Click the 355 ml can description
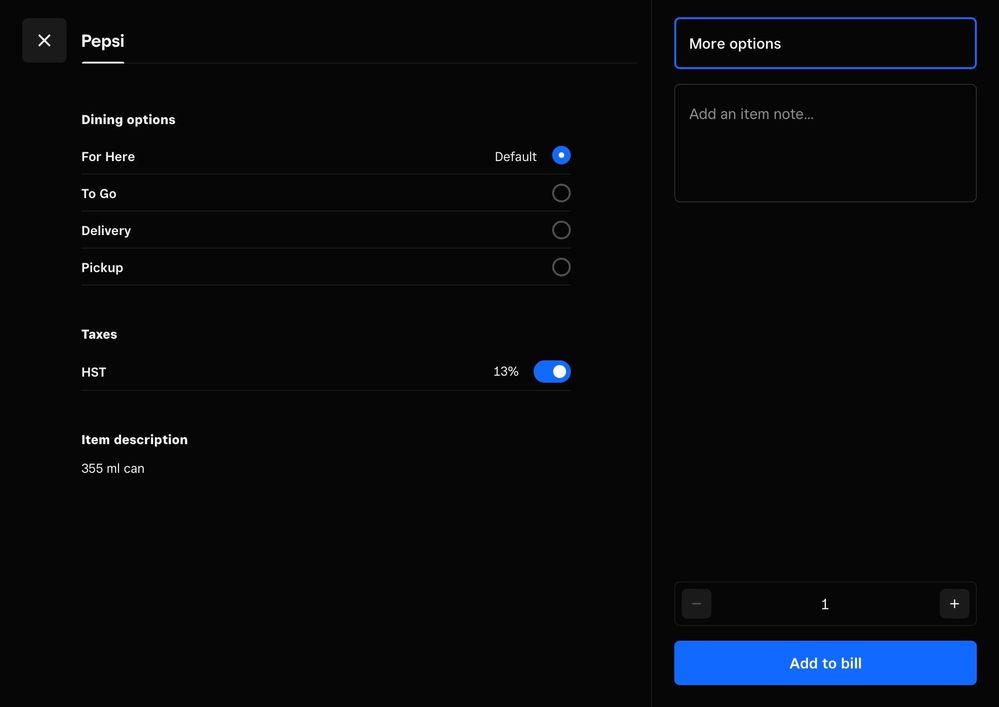Image resolution: width=999 pixels, height=707 pixels. (x=113, y=468)
